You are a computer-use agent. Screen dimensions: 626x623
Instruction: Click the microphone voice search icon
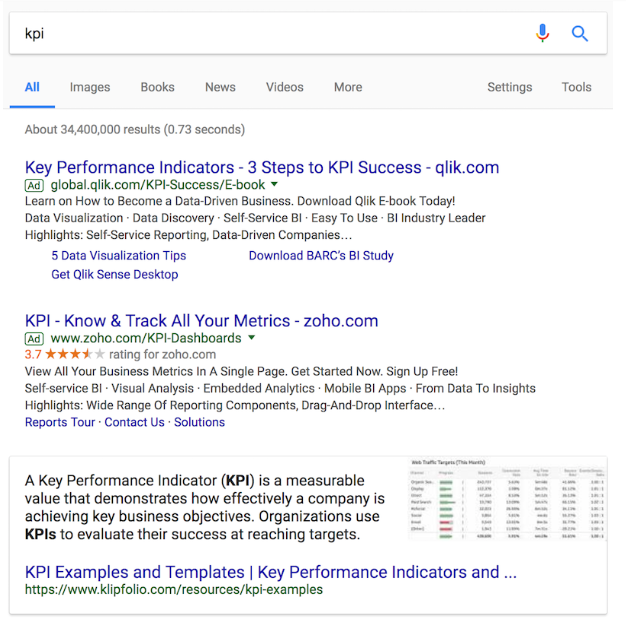[x=542, y=33]
